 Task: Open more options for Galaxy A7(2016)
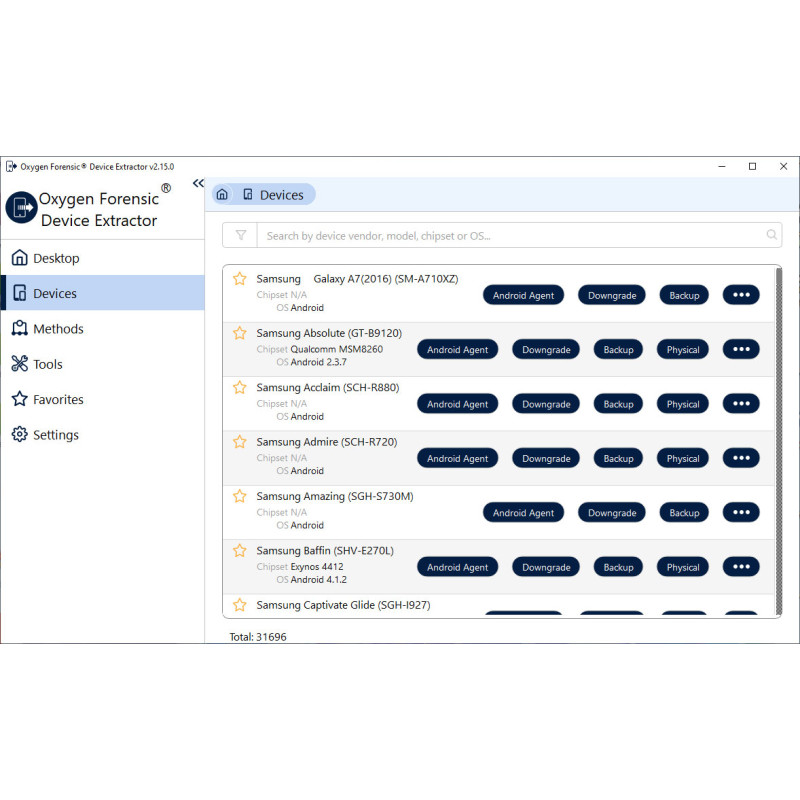pos(741,294)
